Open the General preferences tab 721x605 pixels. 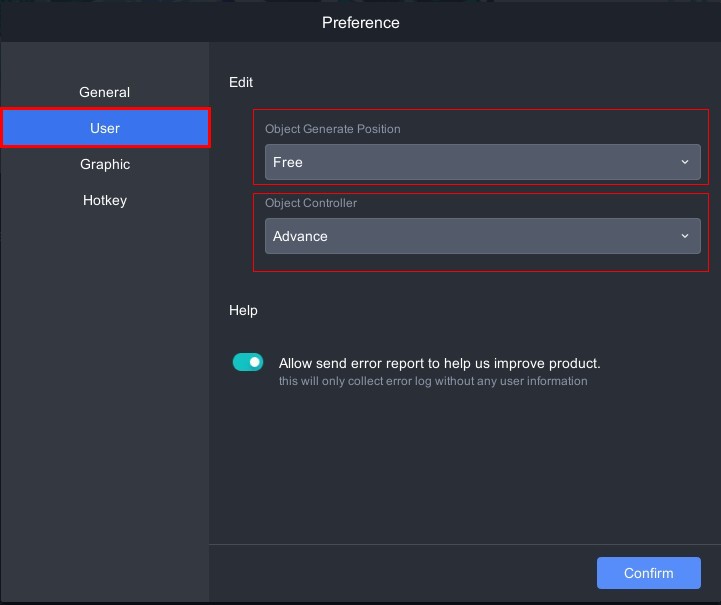(105, 92)
